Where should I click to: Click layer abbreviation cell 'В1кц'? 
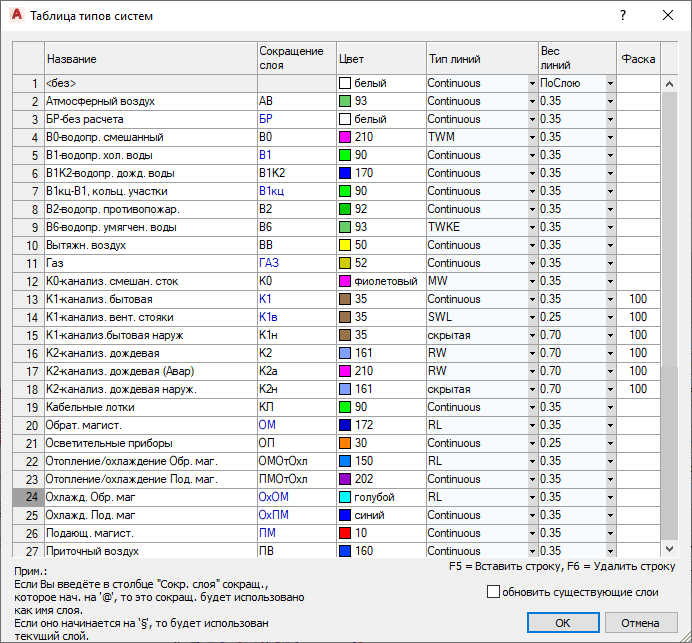(297, 191)
